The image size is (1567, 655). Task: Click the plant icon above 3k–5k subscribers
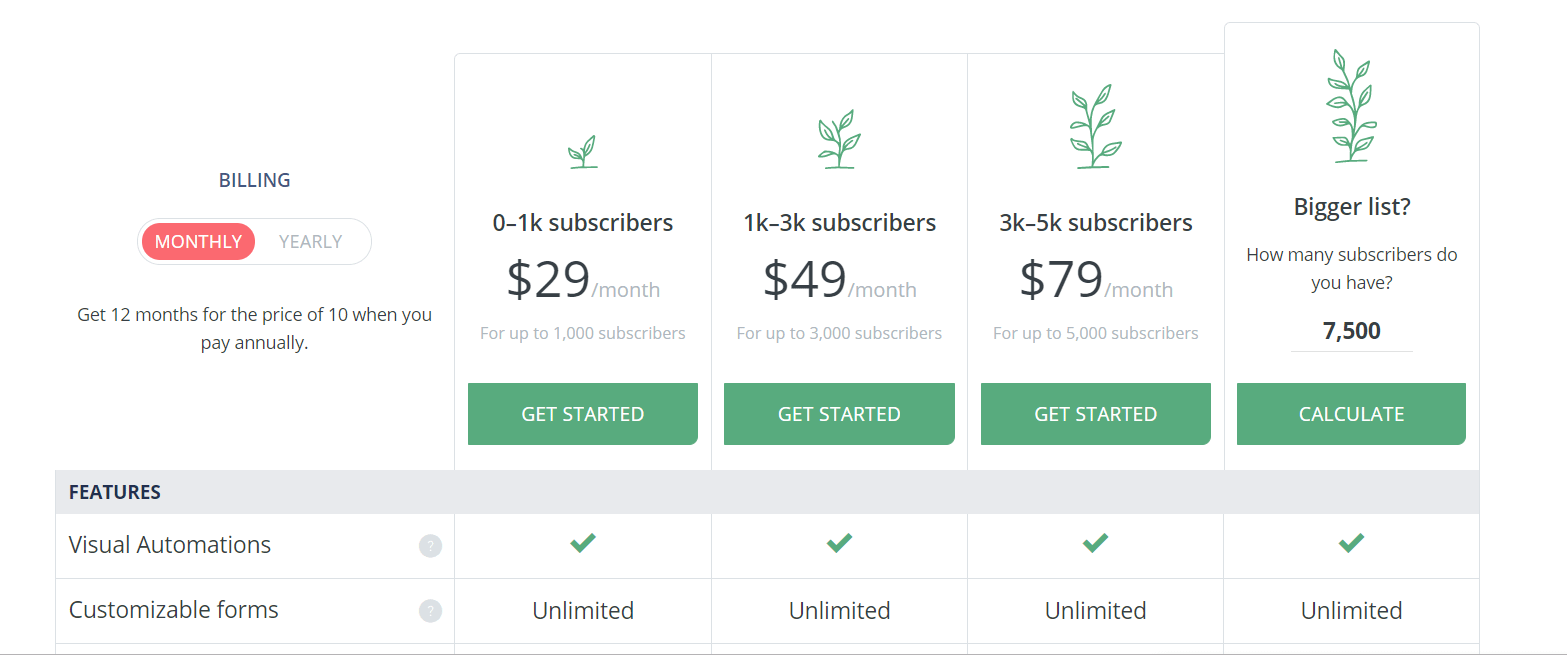click(1095, 127)
